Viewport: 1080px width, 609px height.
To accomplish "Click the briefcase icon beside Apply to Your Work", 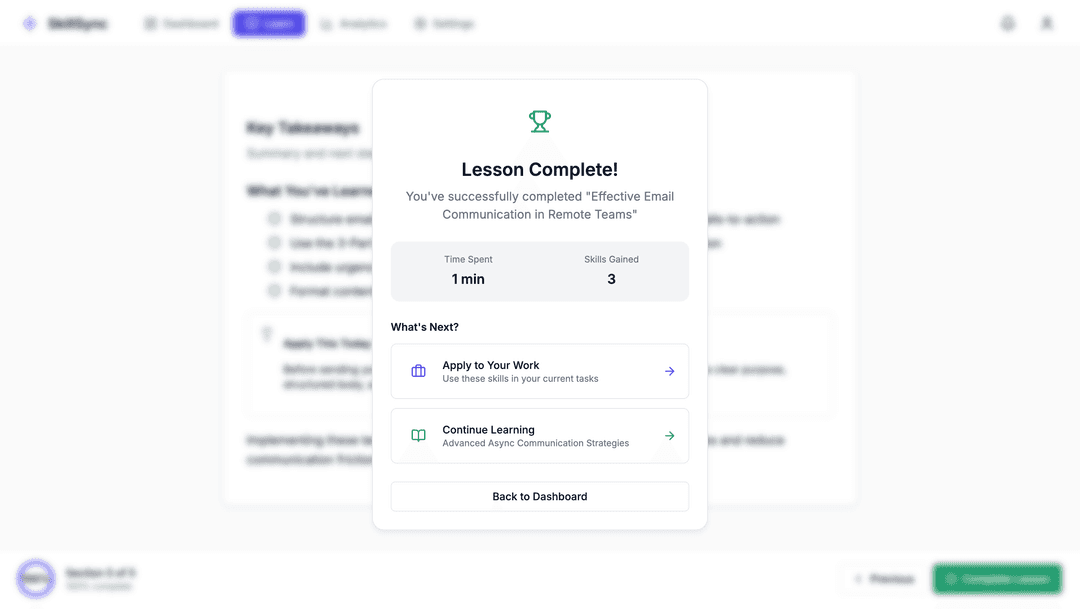I will 418,371.
